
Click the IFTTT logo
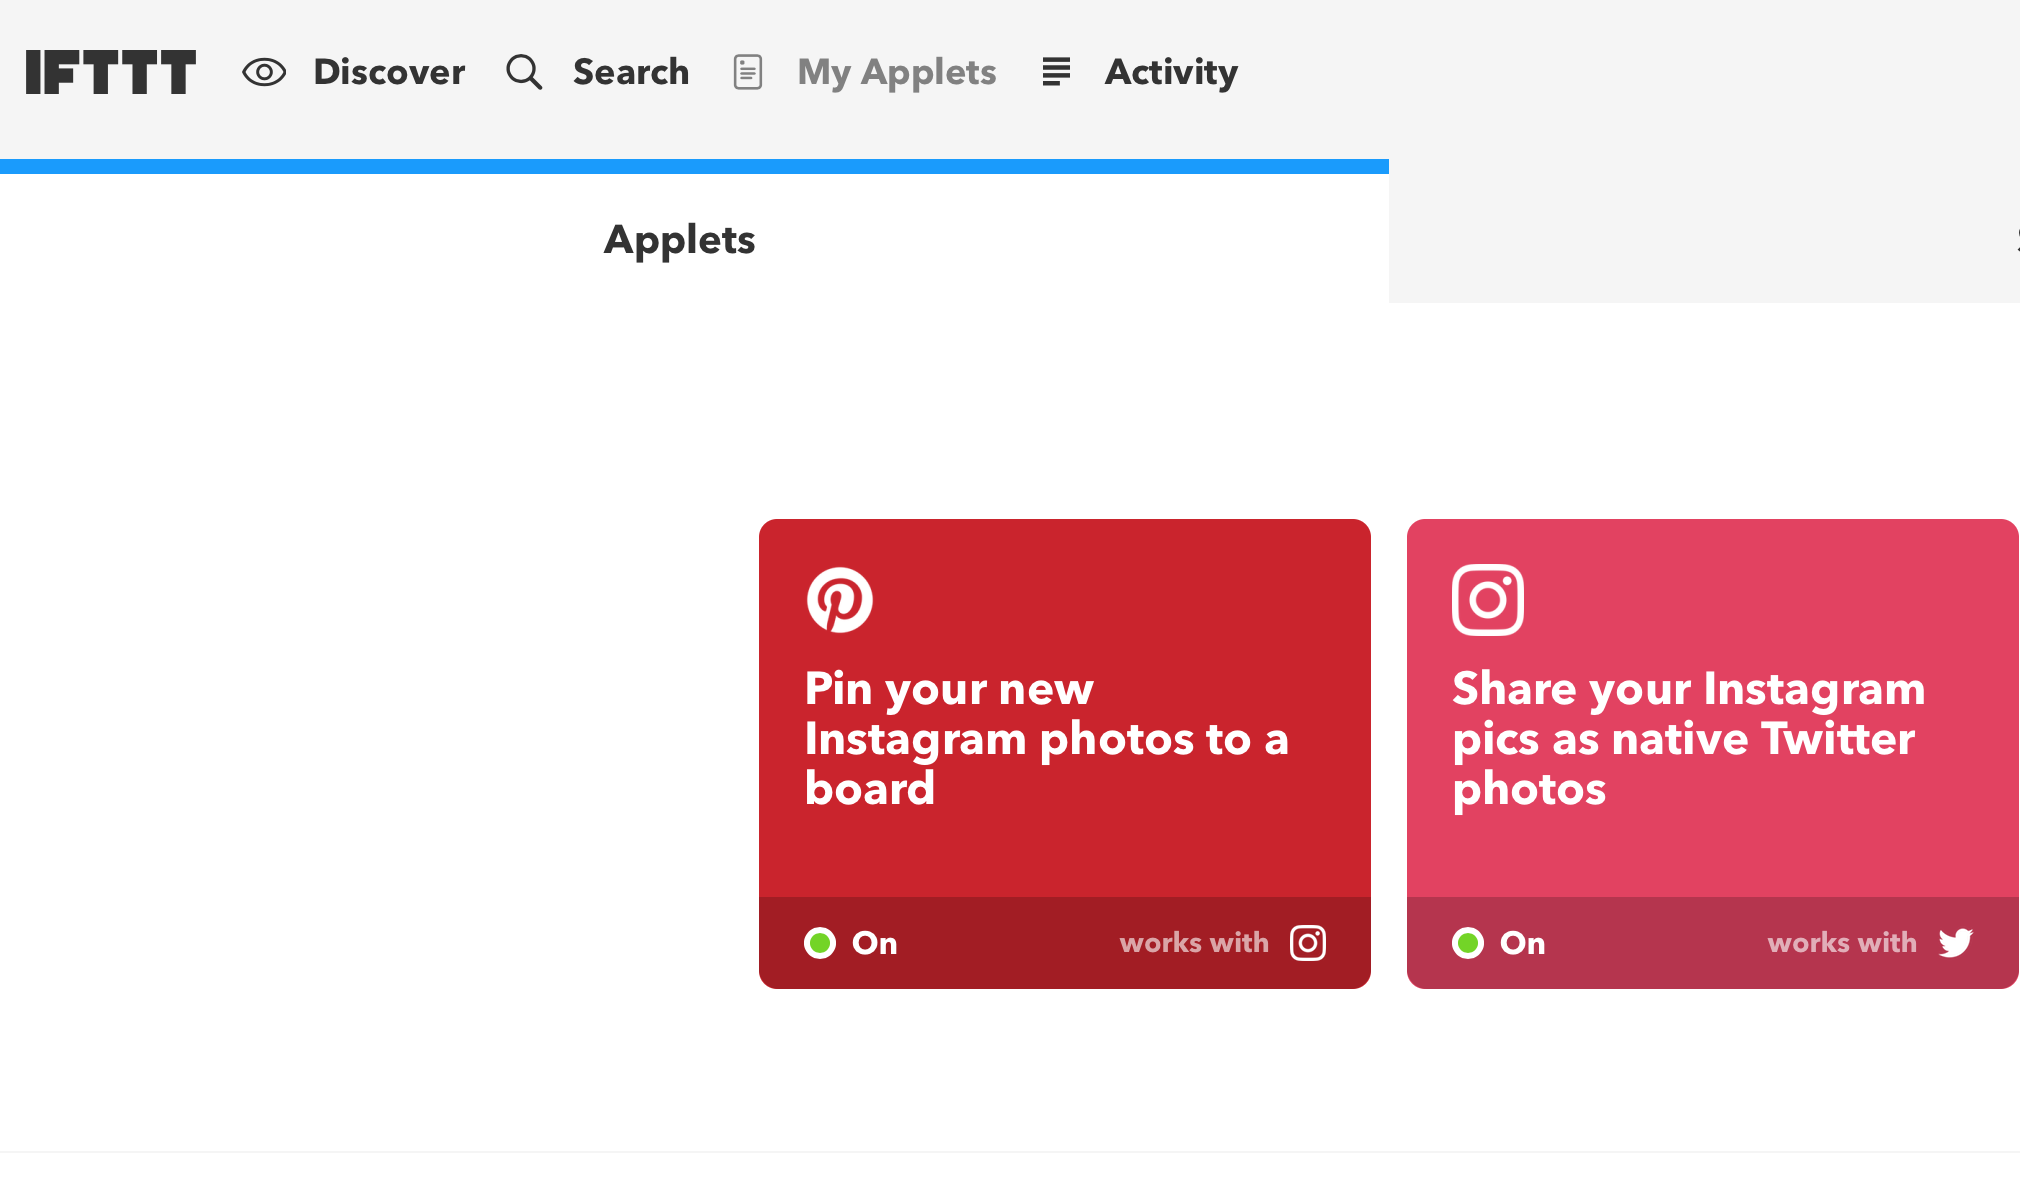(110, 71)
